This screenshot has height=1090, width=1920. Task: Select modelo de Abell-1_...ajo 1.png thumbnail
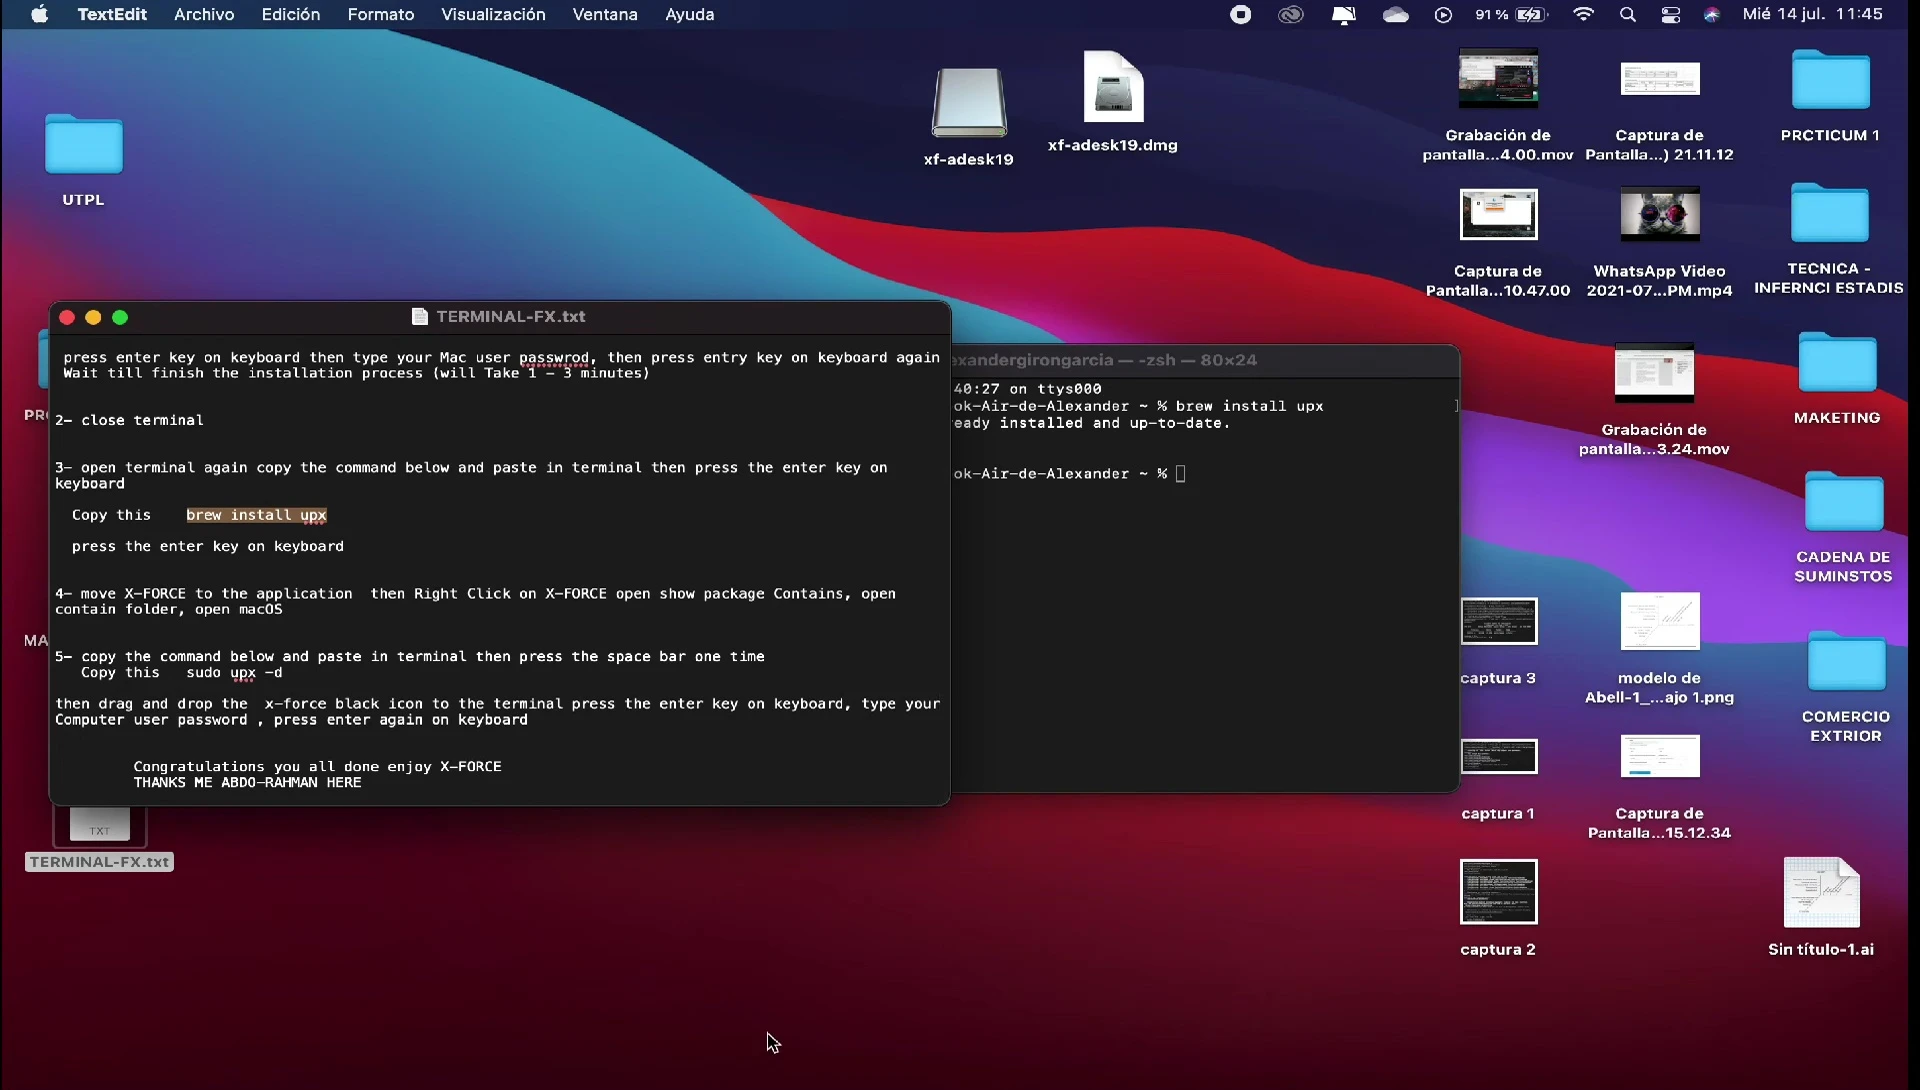pos(1660,620)
